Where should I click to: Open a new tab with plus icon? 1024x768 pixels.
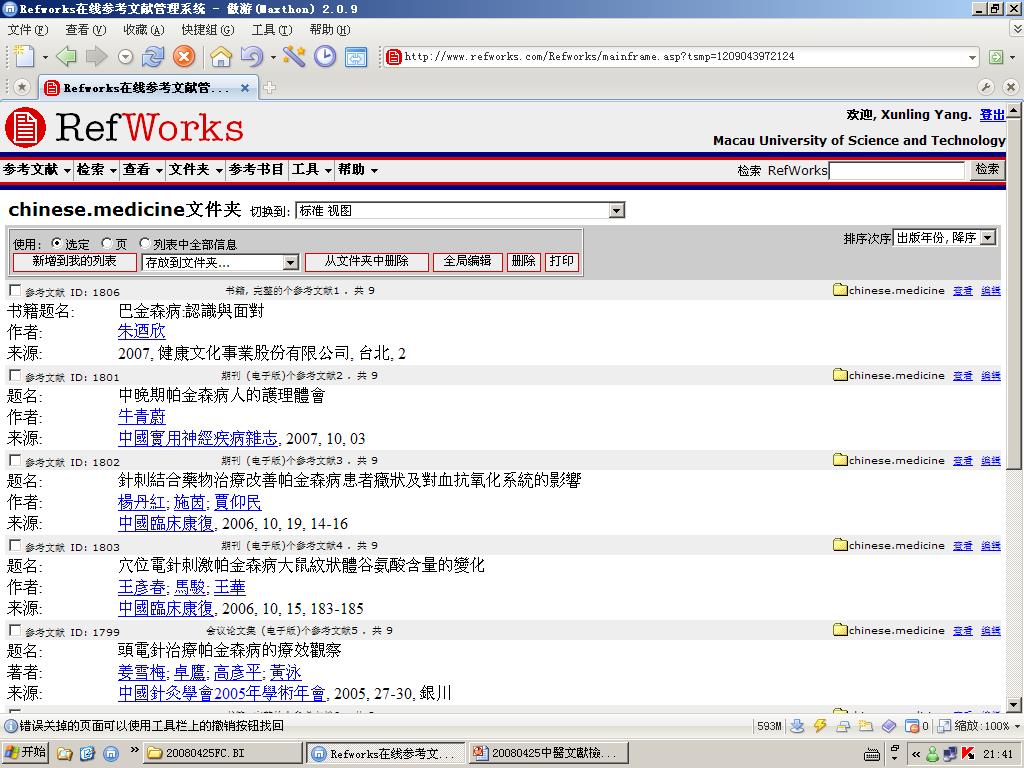[x=269, y=87]
